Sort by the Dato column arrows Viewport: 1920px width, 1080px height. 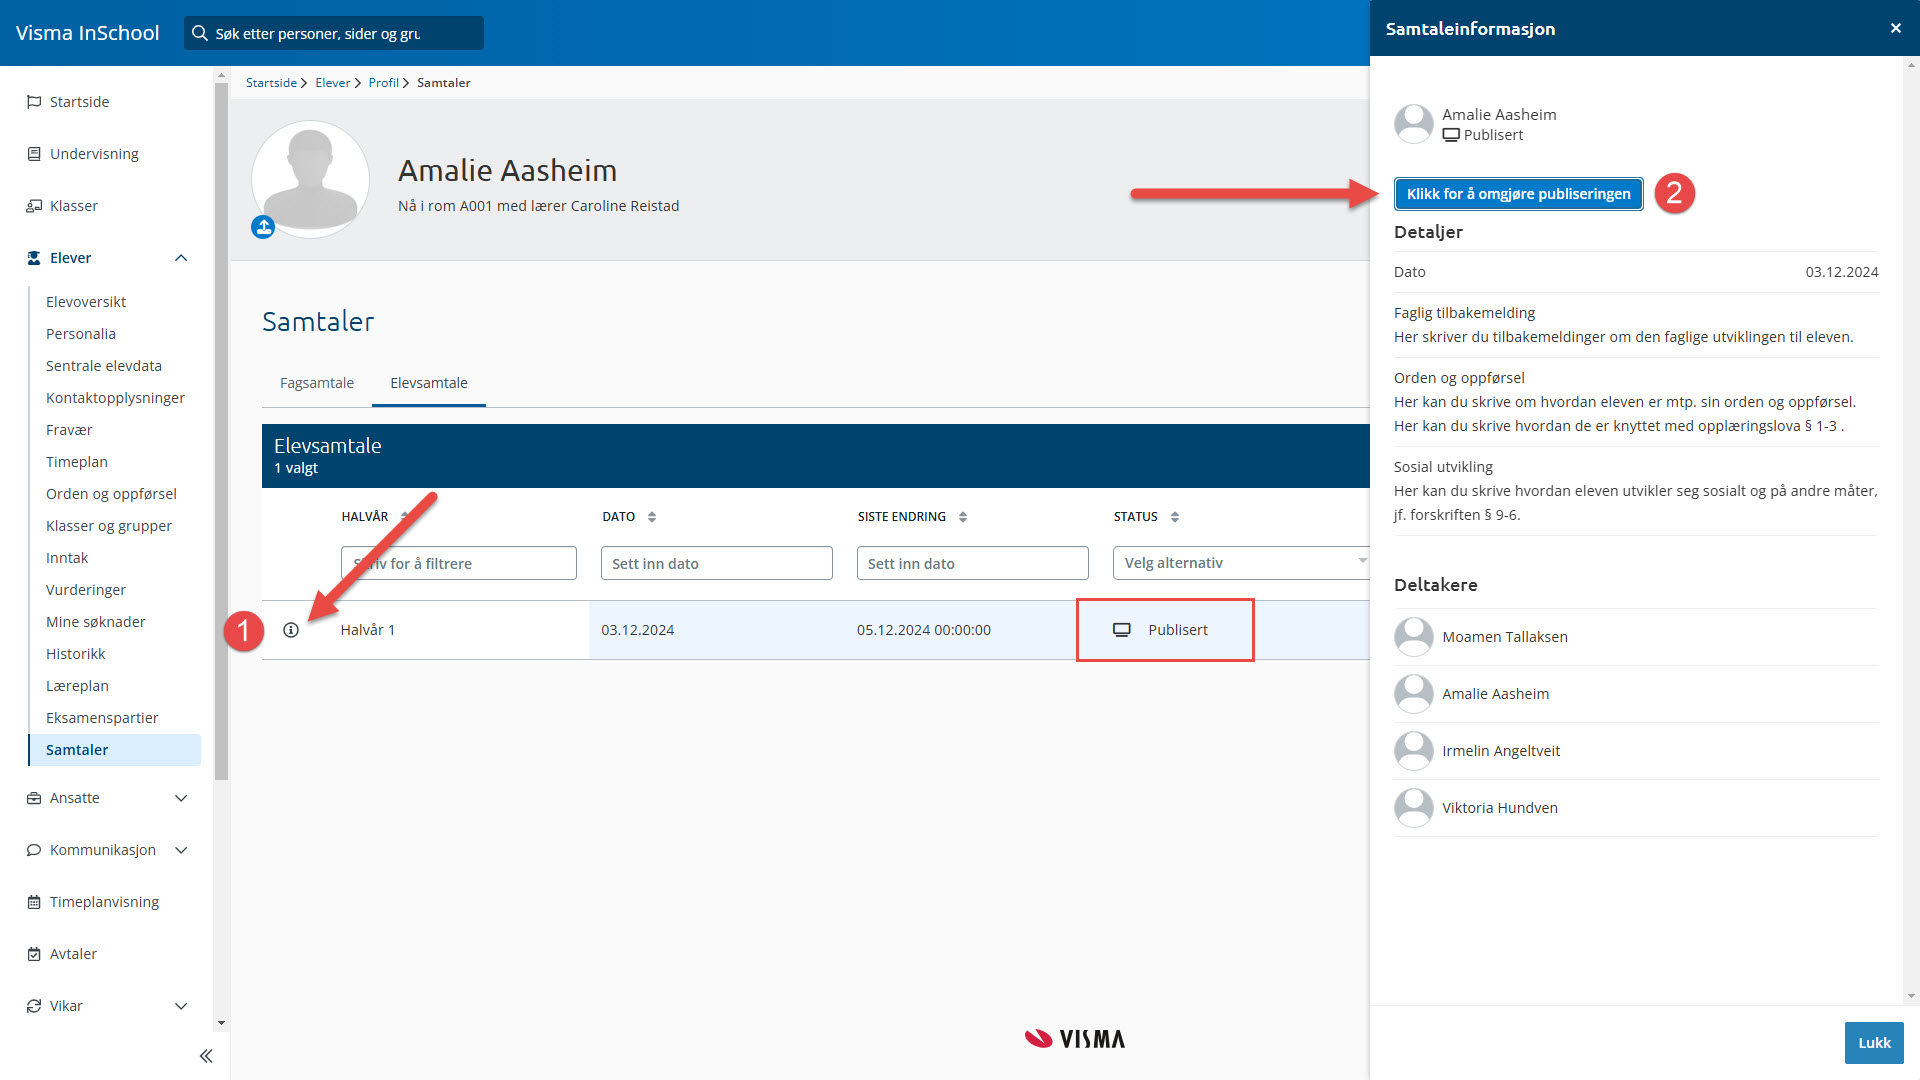pyautogui.click(x=652, y=517)
